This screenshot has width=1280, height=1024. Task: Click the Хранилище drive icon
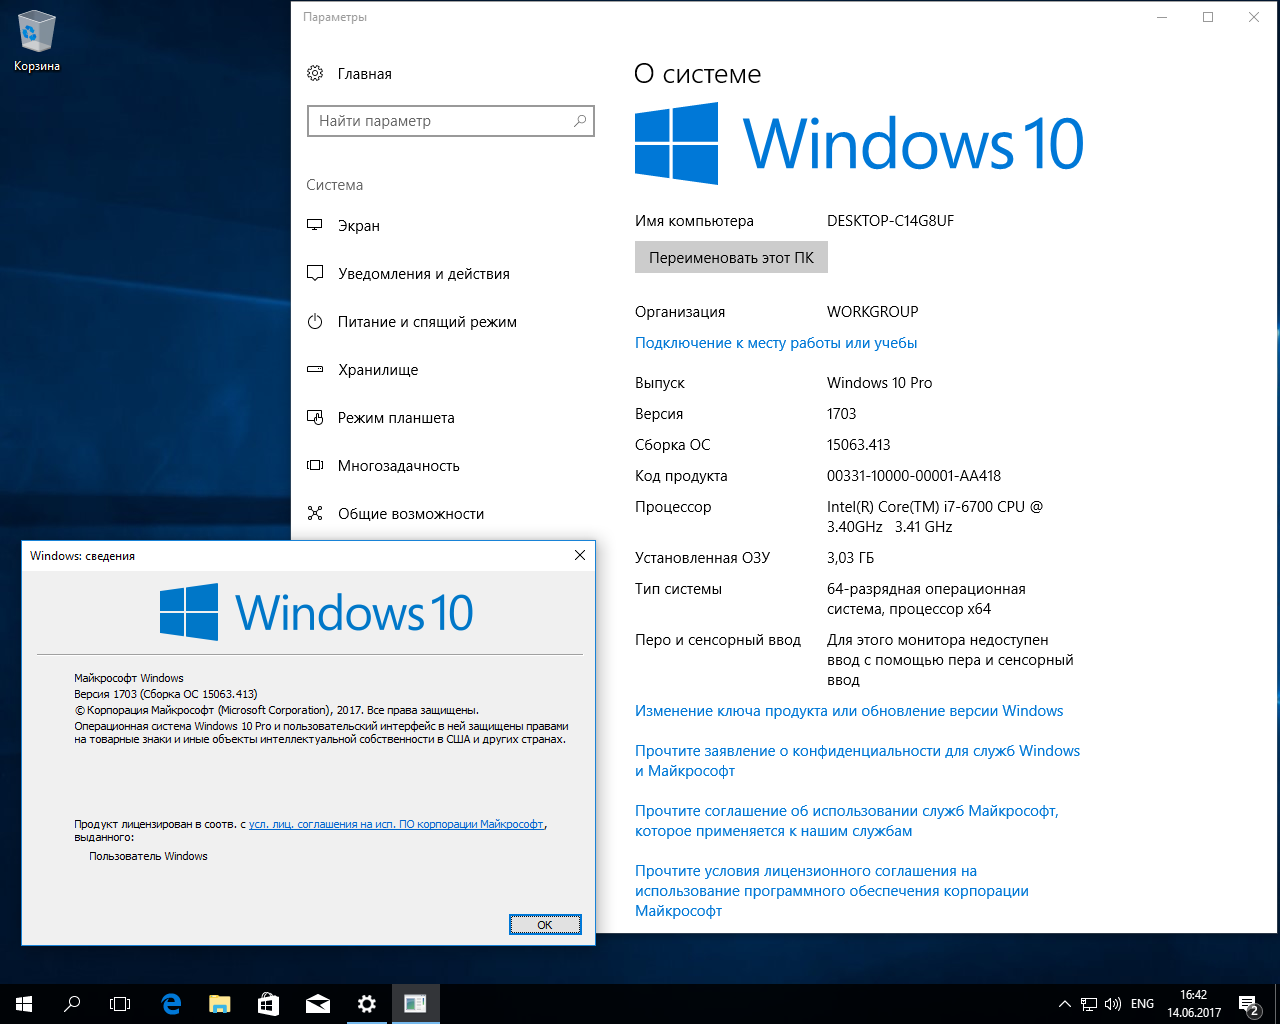(x=315, y=369)
